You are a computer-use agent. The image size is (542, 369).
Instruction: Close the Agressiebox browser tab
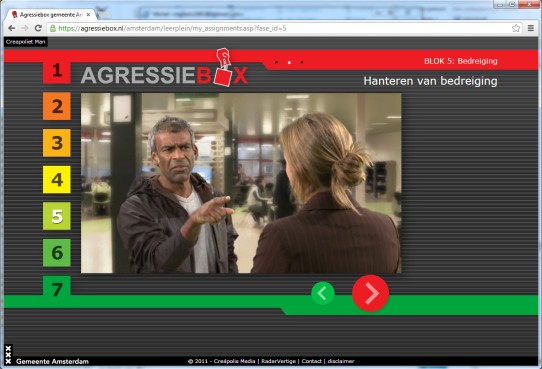click(89, 15)
